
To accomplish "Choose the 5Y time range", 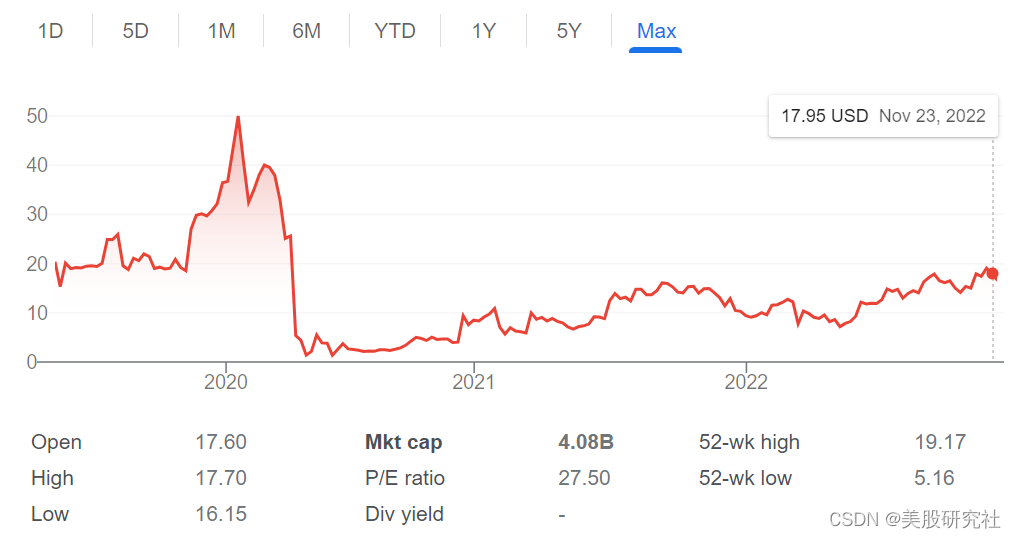I will click(x=569, y=31).
